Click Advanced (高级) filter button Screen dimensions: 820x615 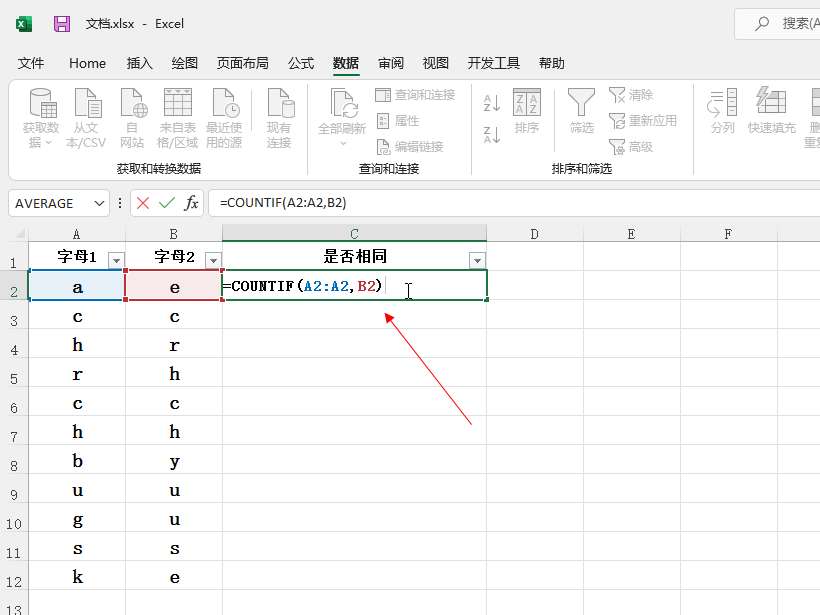coord(631,146)
